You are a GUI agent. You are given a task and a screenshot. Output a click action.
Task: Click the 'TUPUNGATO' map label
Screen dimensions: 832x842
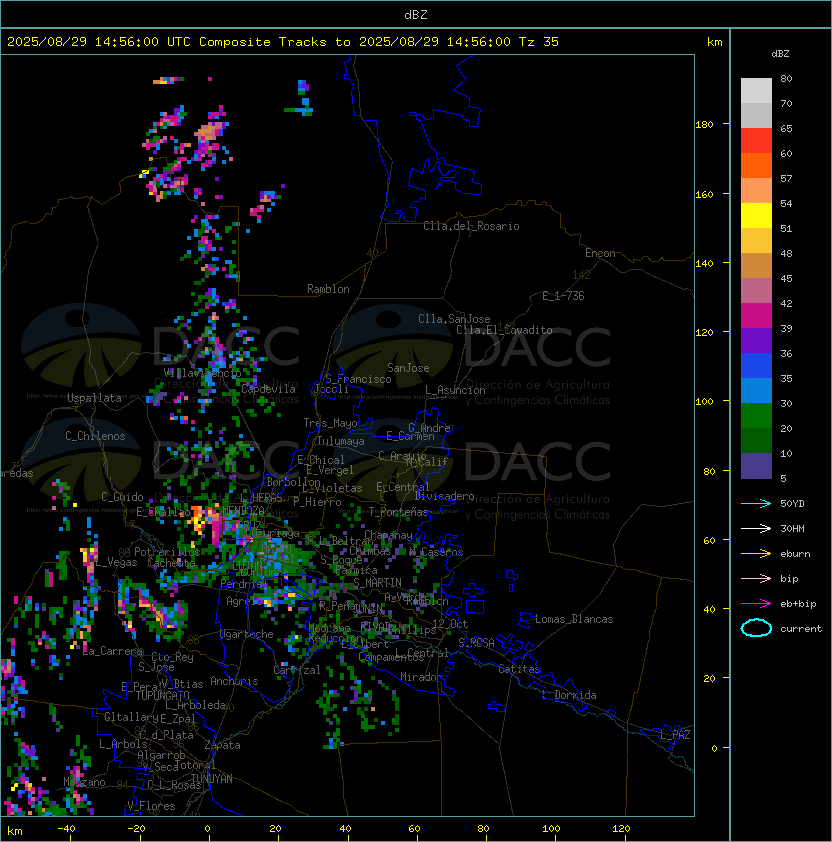point(163,695)
